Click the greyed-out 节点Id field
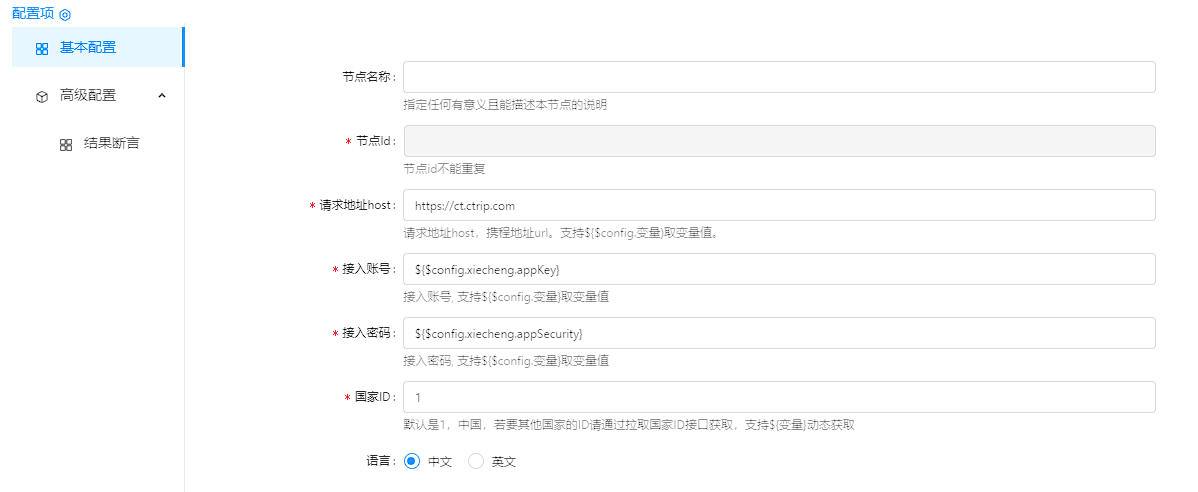The height and width of the screenshot is (492, 1198). (x=779, y=141)
